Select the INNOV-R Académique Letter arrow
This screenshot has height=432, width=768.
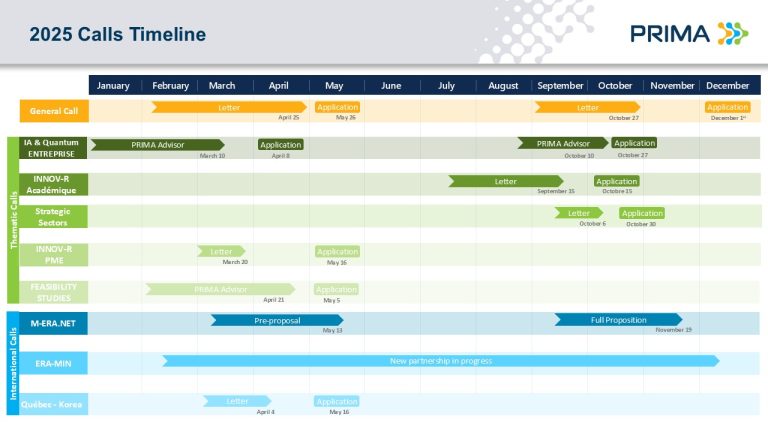coord(505,181)
